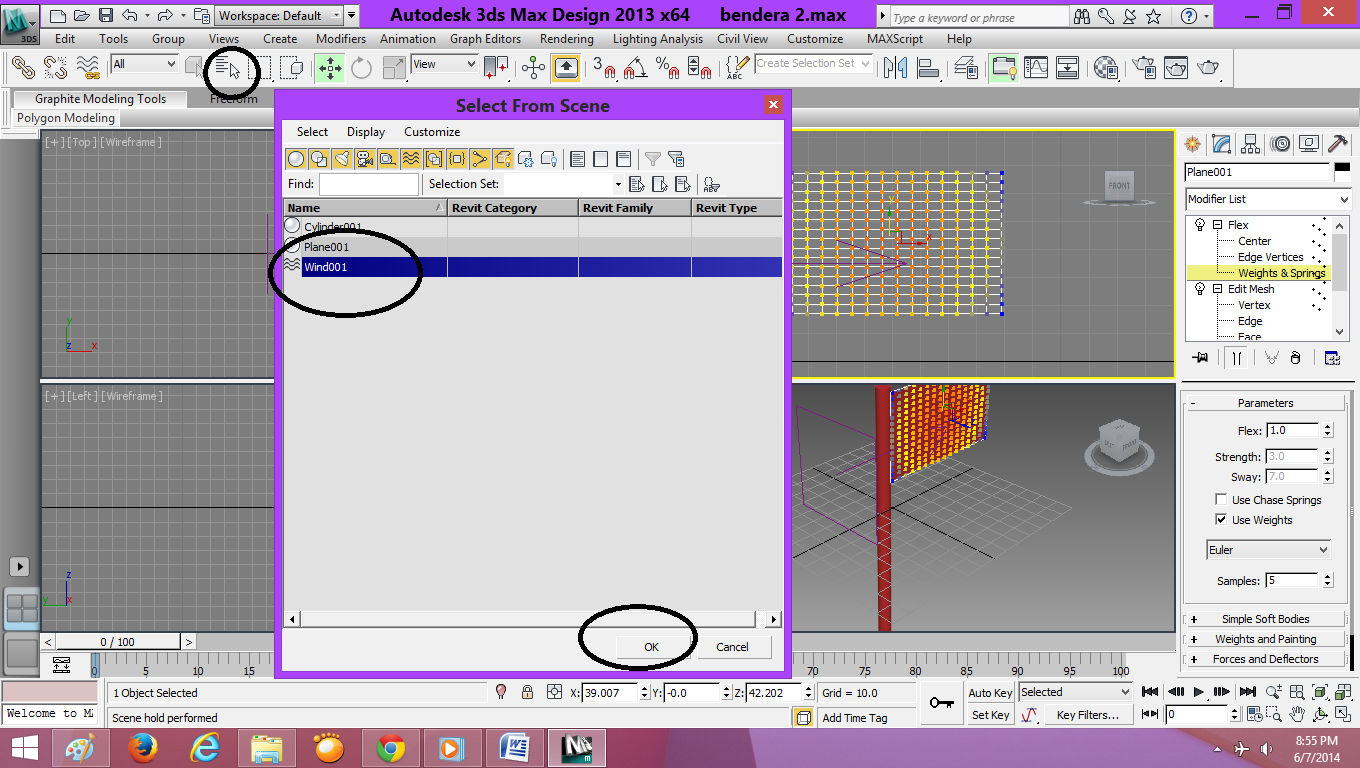Open the Selected key filter dropdown
Screen dimensions: 1360x768
(1074, 692)
